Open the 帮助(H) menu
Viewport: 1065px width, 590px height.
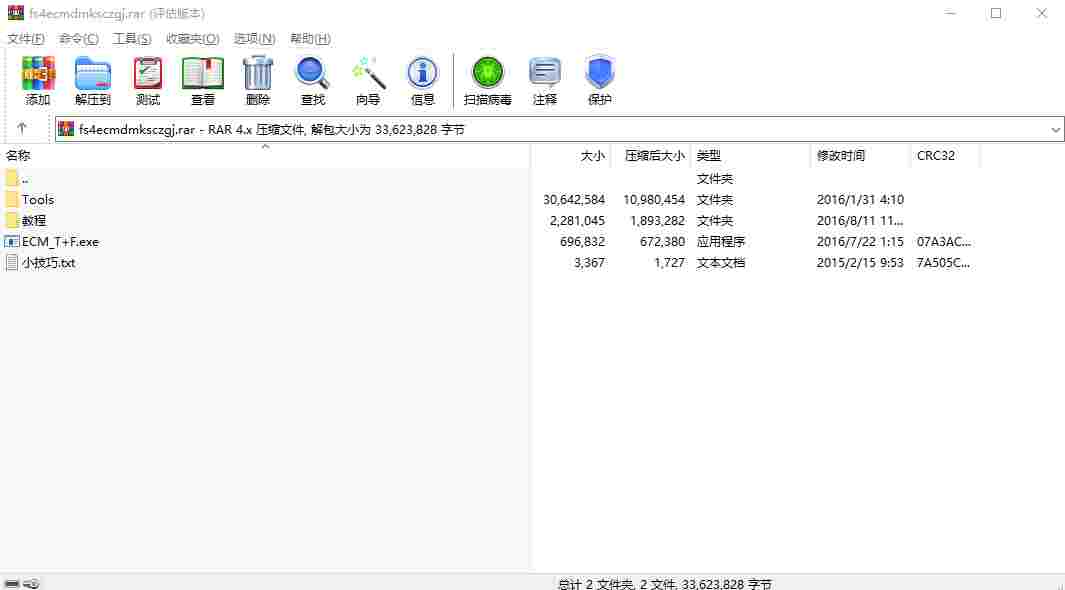[x=310, y=38]
